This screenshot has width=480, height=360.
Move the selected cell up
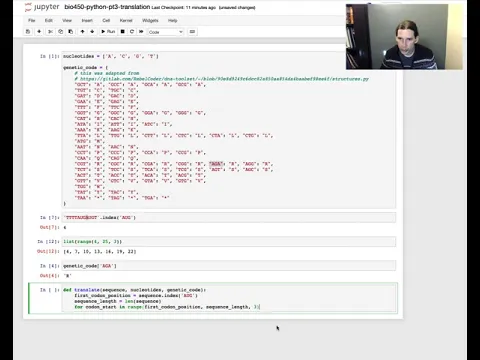tap(82, 31)
